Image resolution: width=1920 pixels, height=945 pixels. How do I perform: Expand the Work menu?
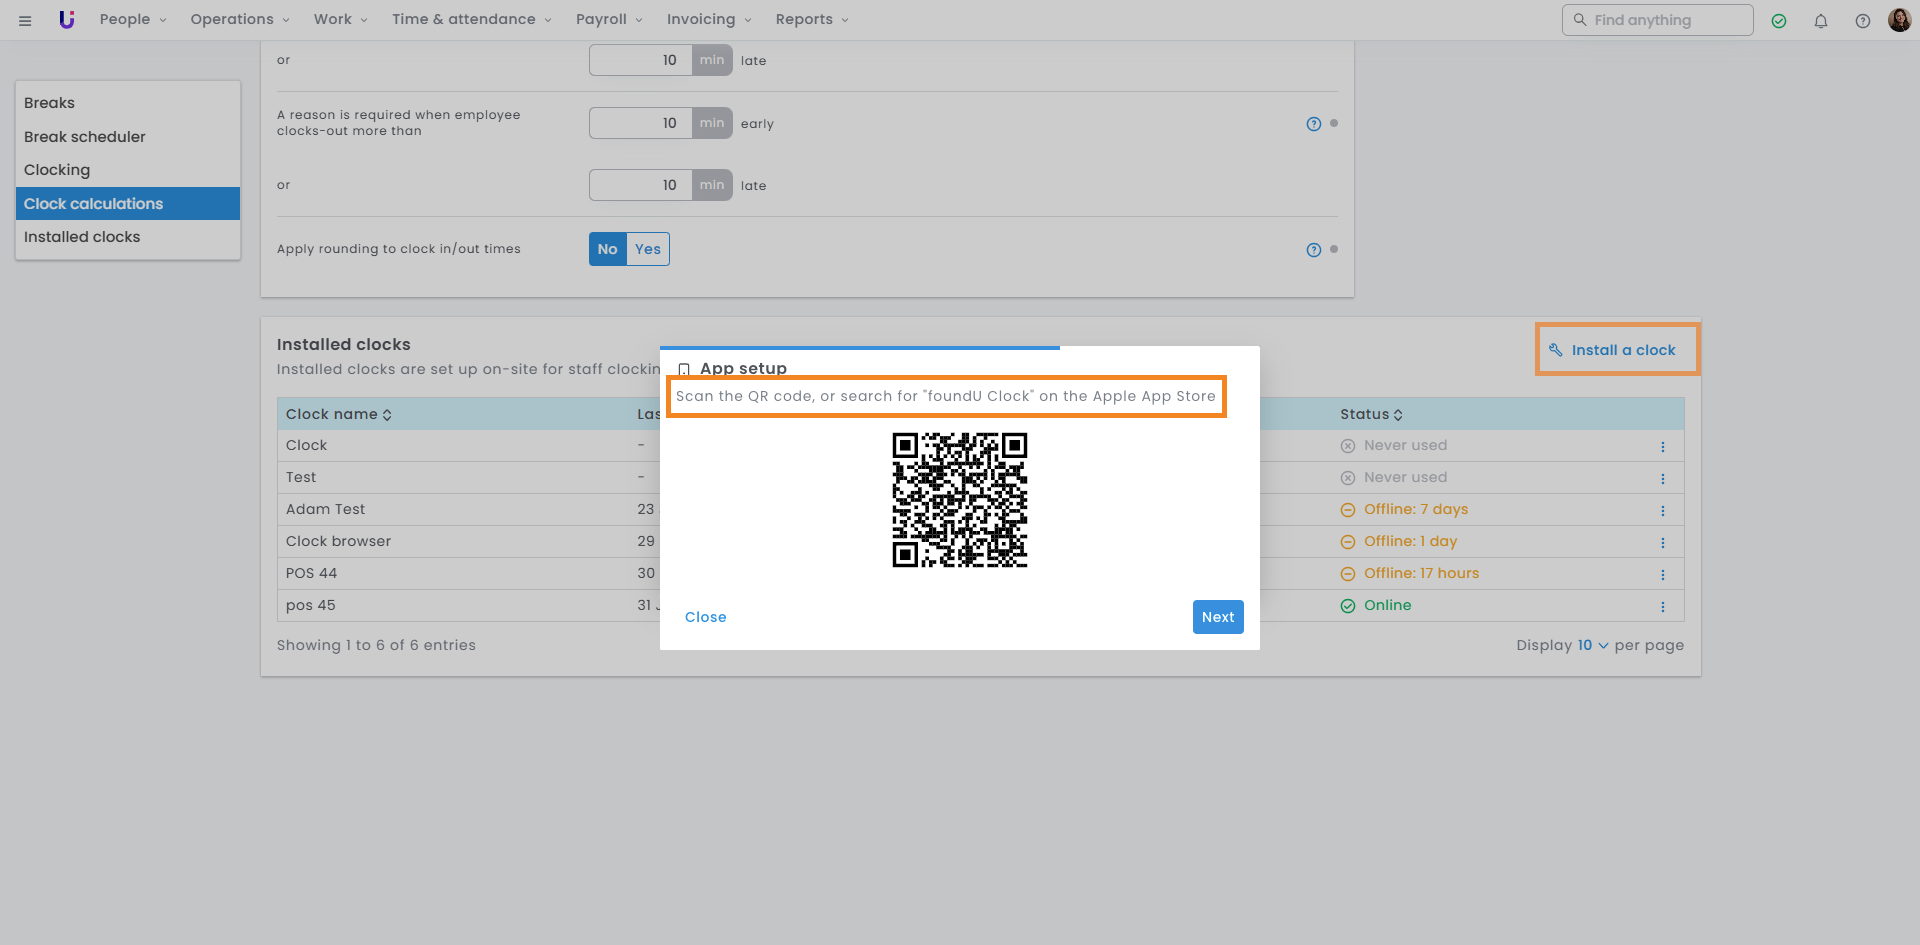[341, 19]
